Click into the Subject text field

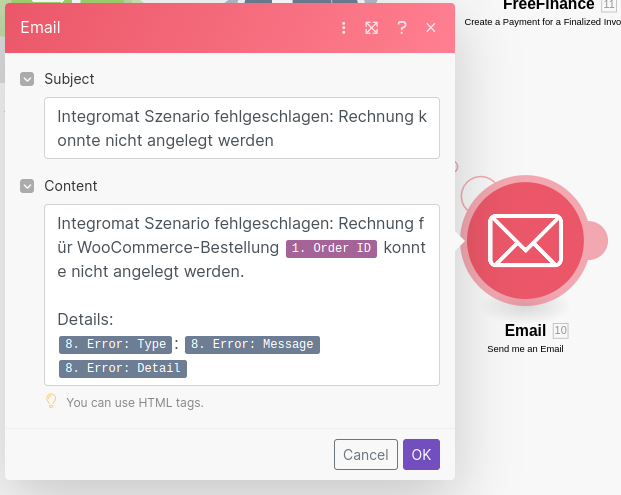pyautogui.click(x=241, y=128)
